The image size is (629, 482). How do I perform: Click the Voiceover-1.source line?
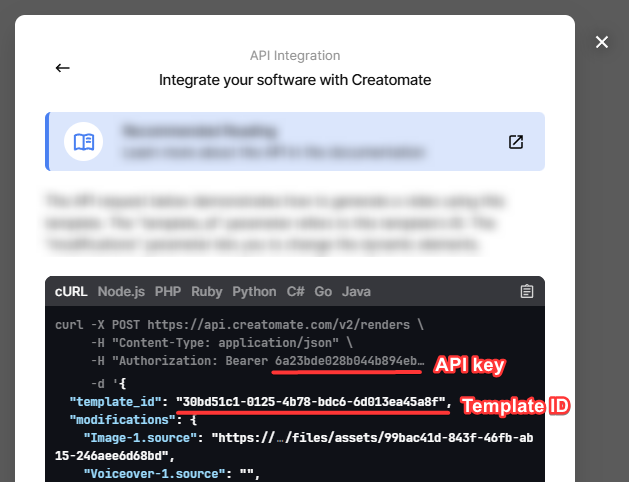160,473
